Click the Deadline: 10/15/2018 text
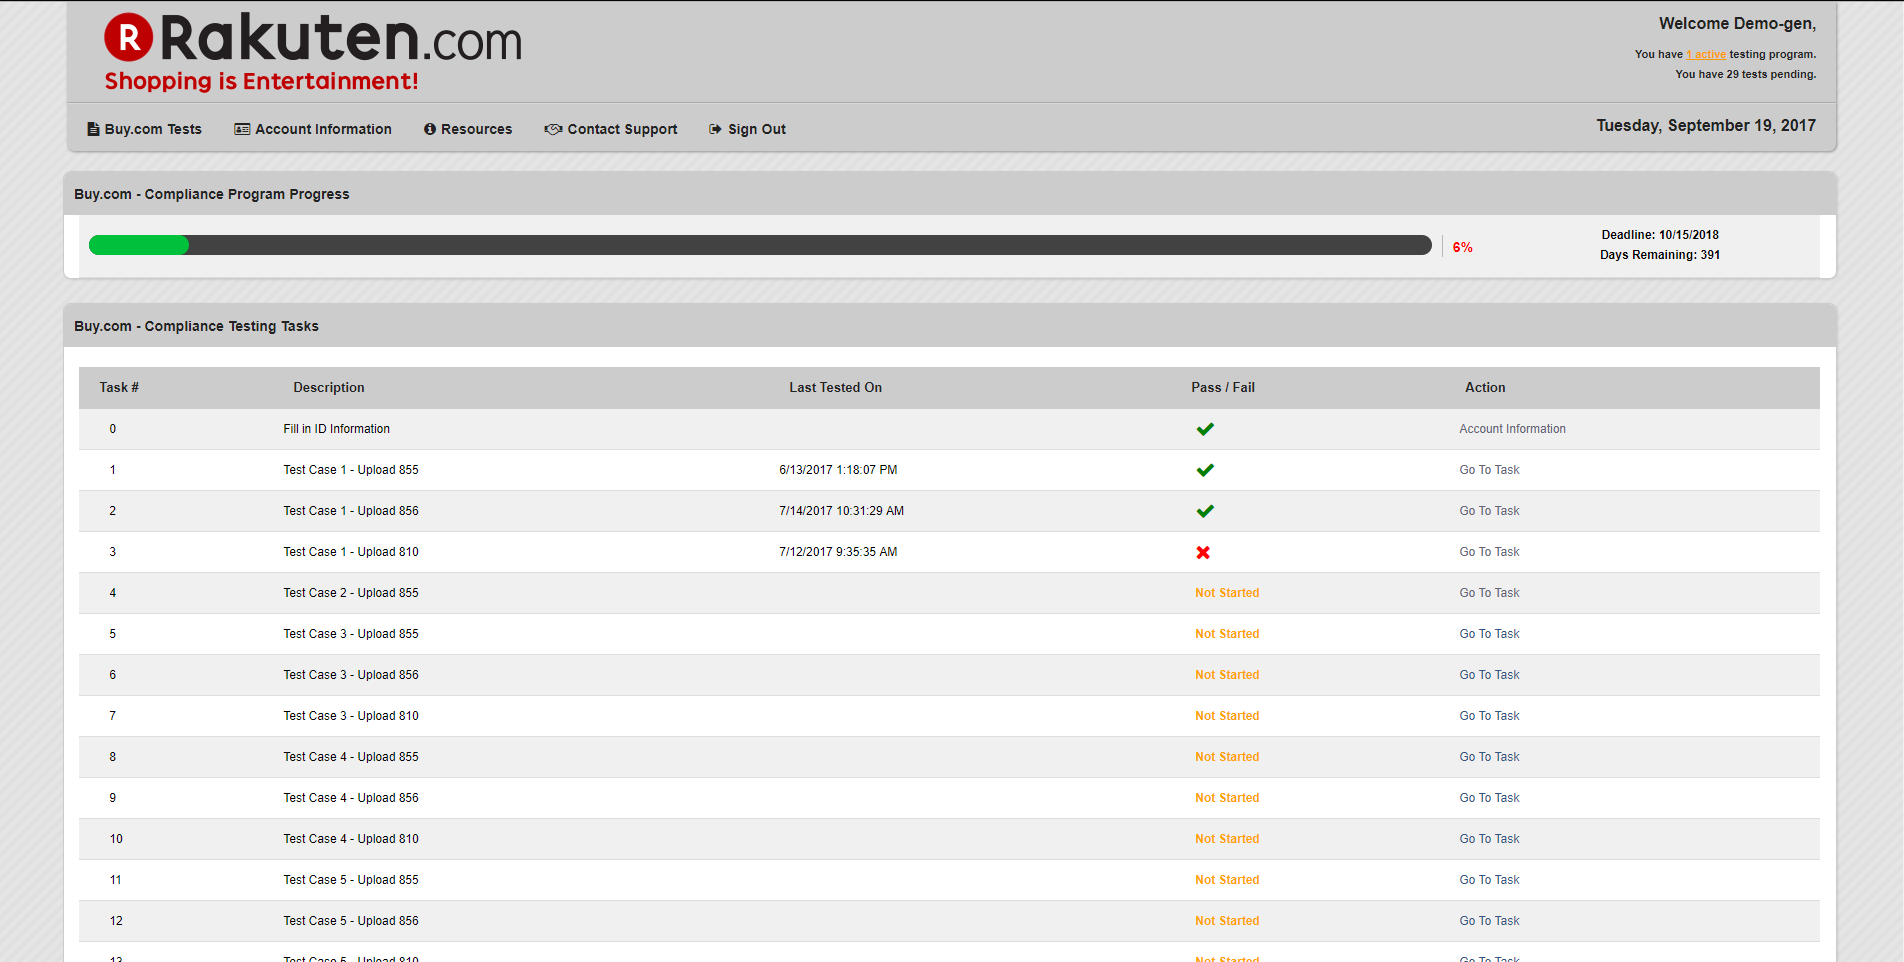Viewport: 1904px width, 962px height. click(x=1660, y=235)
